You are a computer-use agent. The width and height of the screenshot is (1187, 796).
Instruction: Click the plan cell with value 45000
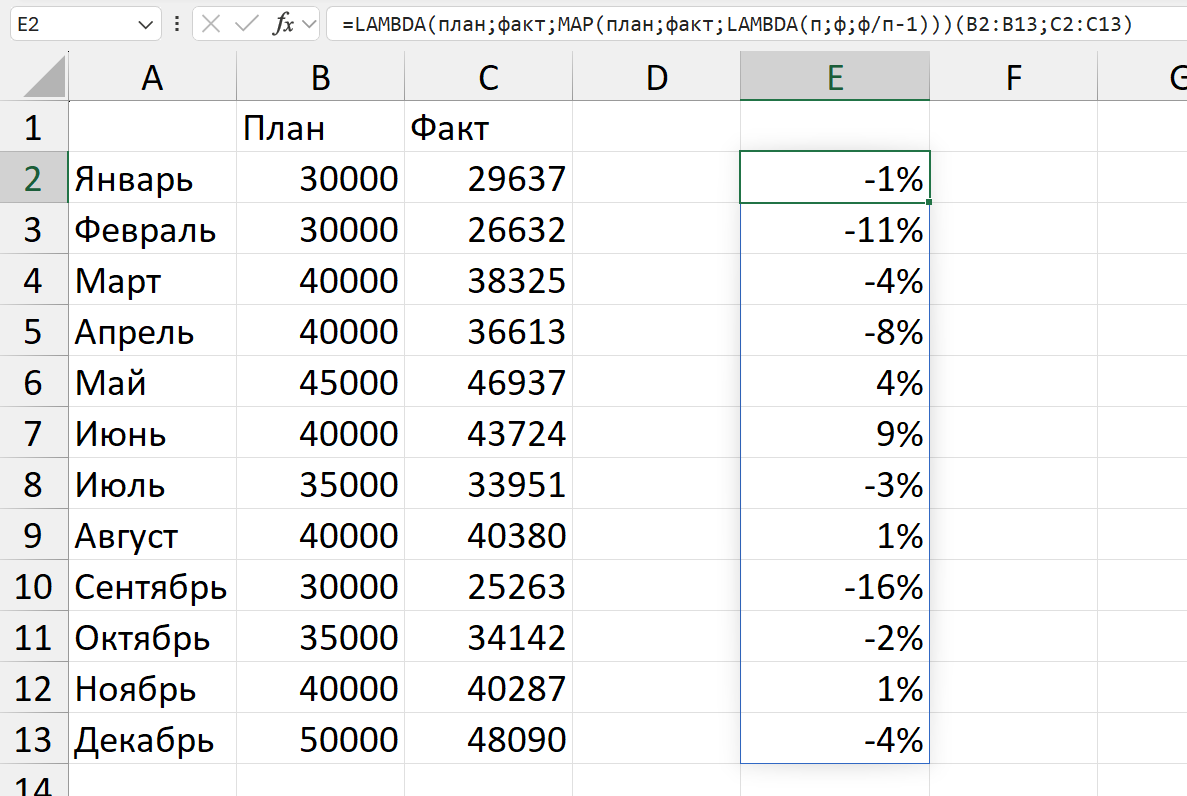click(320, 382)
